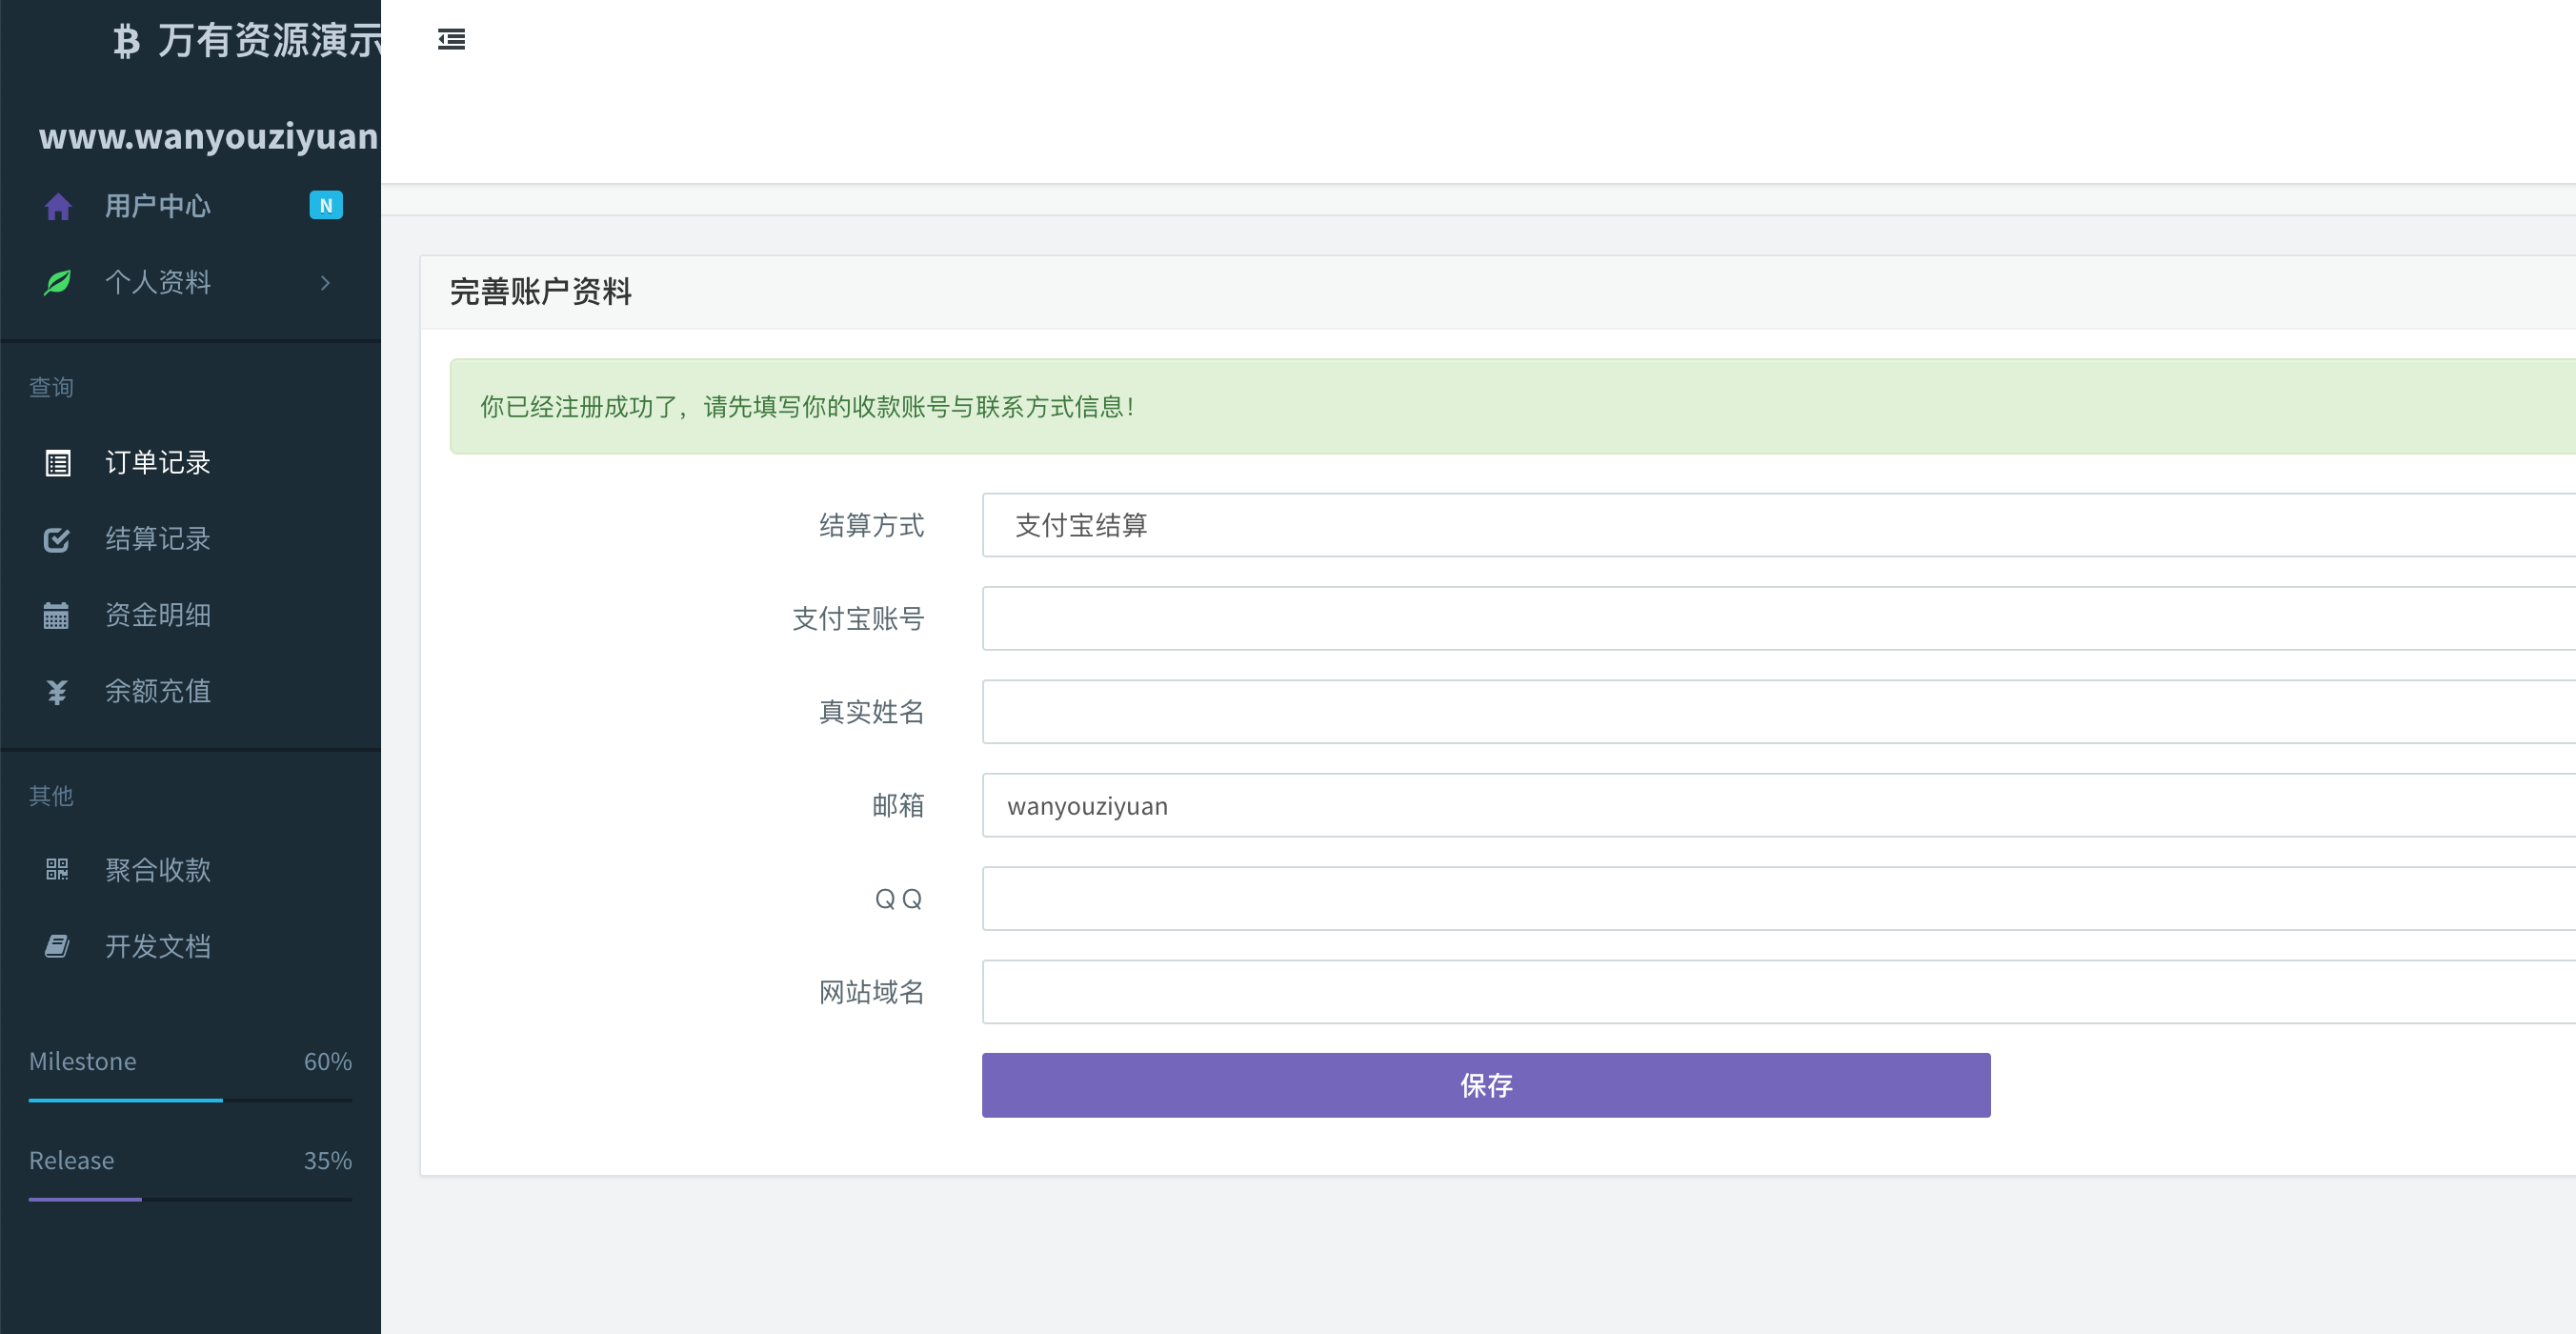Go to 用户中心 menu item
The width and height of the screenshot is (2576, 1334).
coord(158,206)
